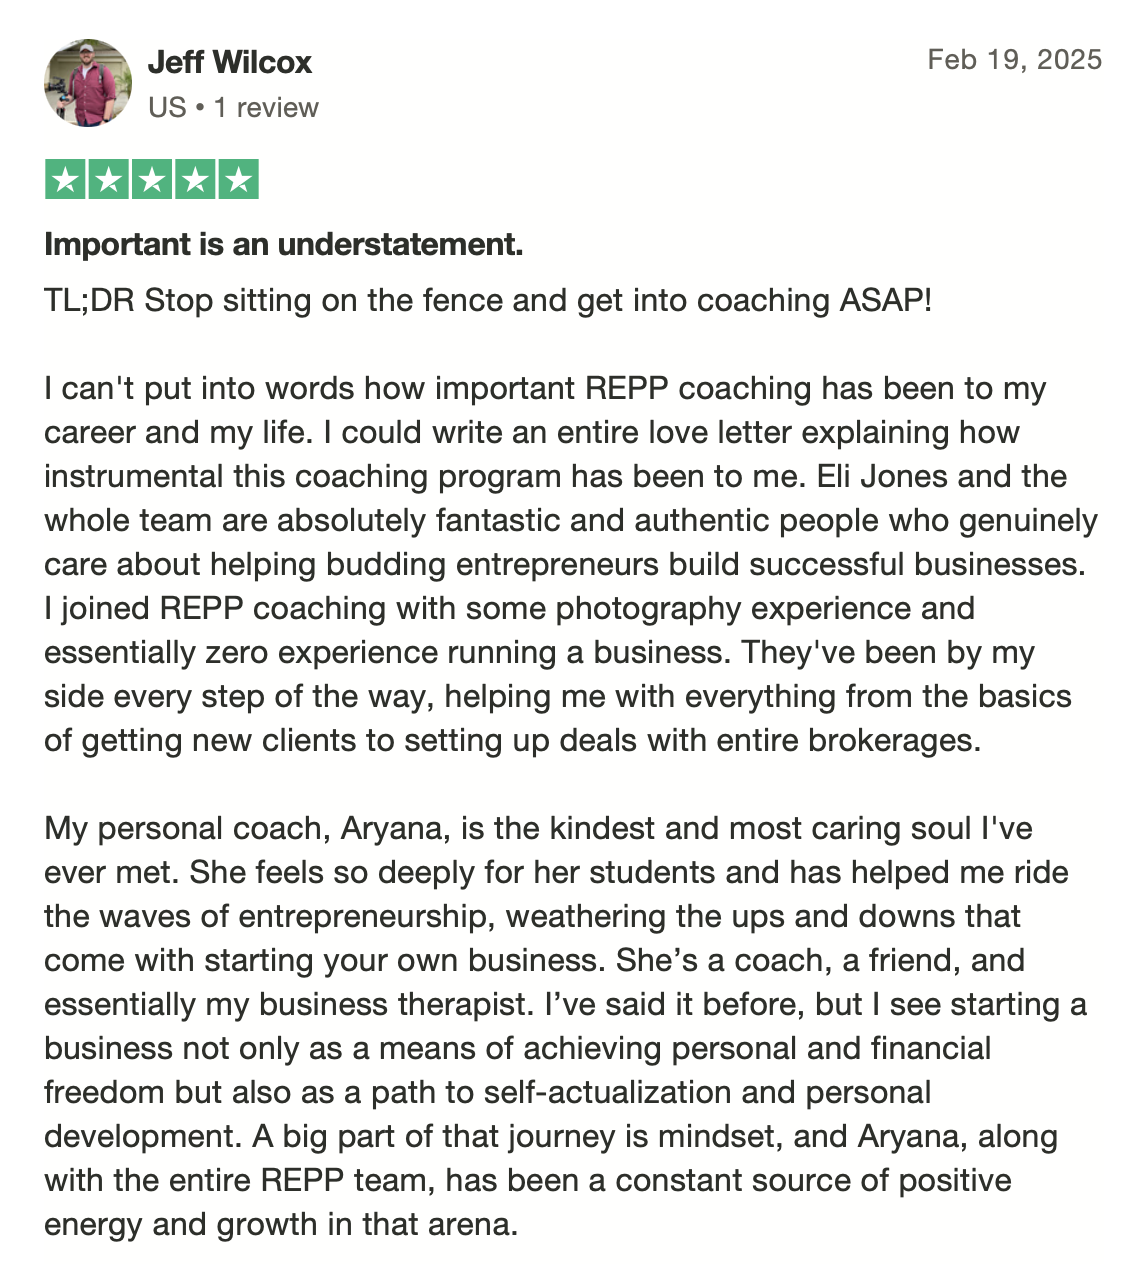Click the TL;DR line of the review
Image resolution: width=1130 pixels, height=1264 pixels.
click(488, 300)
